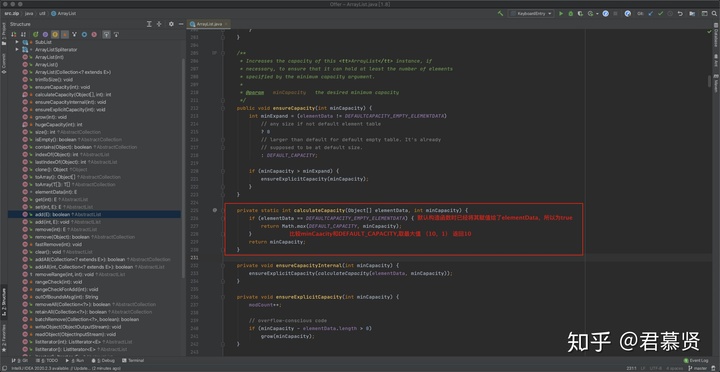720x372 pixels.
Task: Expand the ArrayListSpliterator node
Action: 17,49
